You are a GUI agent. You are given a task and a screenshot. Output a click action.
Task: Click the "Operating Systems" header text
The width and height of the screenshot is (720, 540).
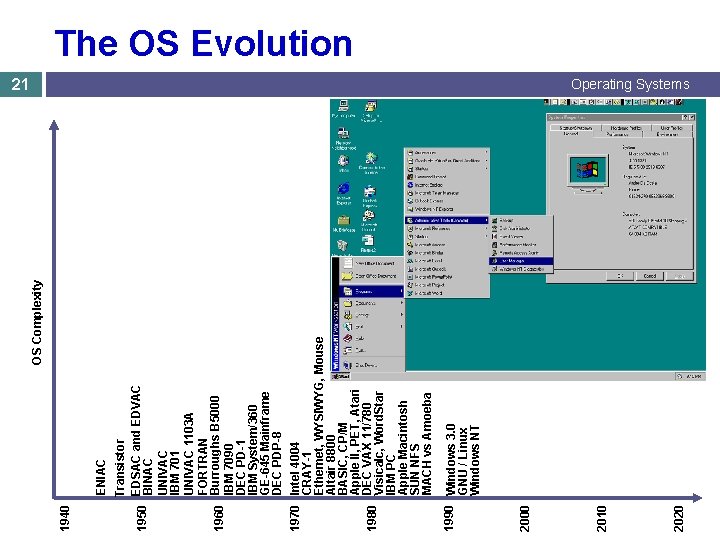click(x=630, y=84)
